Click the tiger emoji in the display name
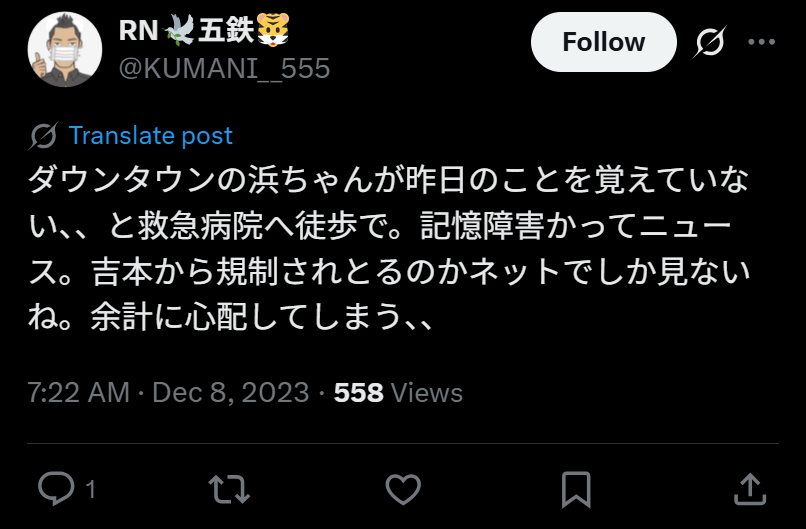Viewport: 806px width, 529px height. click(x=273, y=30)
